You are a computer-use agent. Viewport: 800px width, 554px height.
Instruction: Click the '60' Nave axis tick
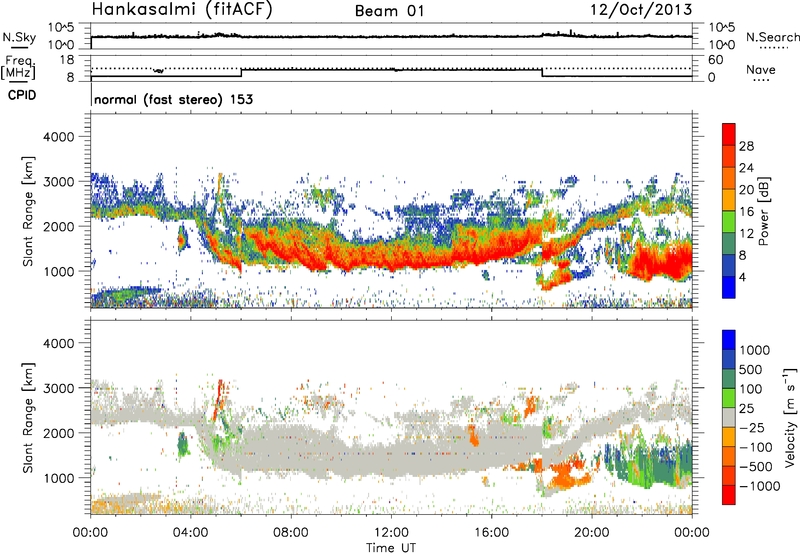tap(716, 60)
